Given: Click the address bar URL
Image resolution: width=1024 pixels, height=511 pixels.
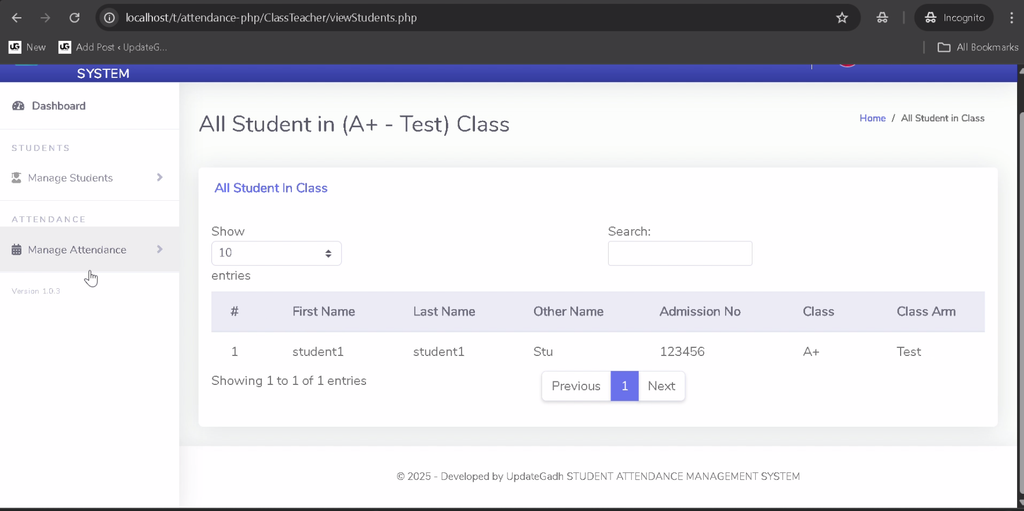Looking at the screenshot, I should pyautogui.click(x=271, y=18).
